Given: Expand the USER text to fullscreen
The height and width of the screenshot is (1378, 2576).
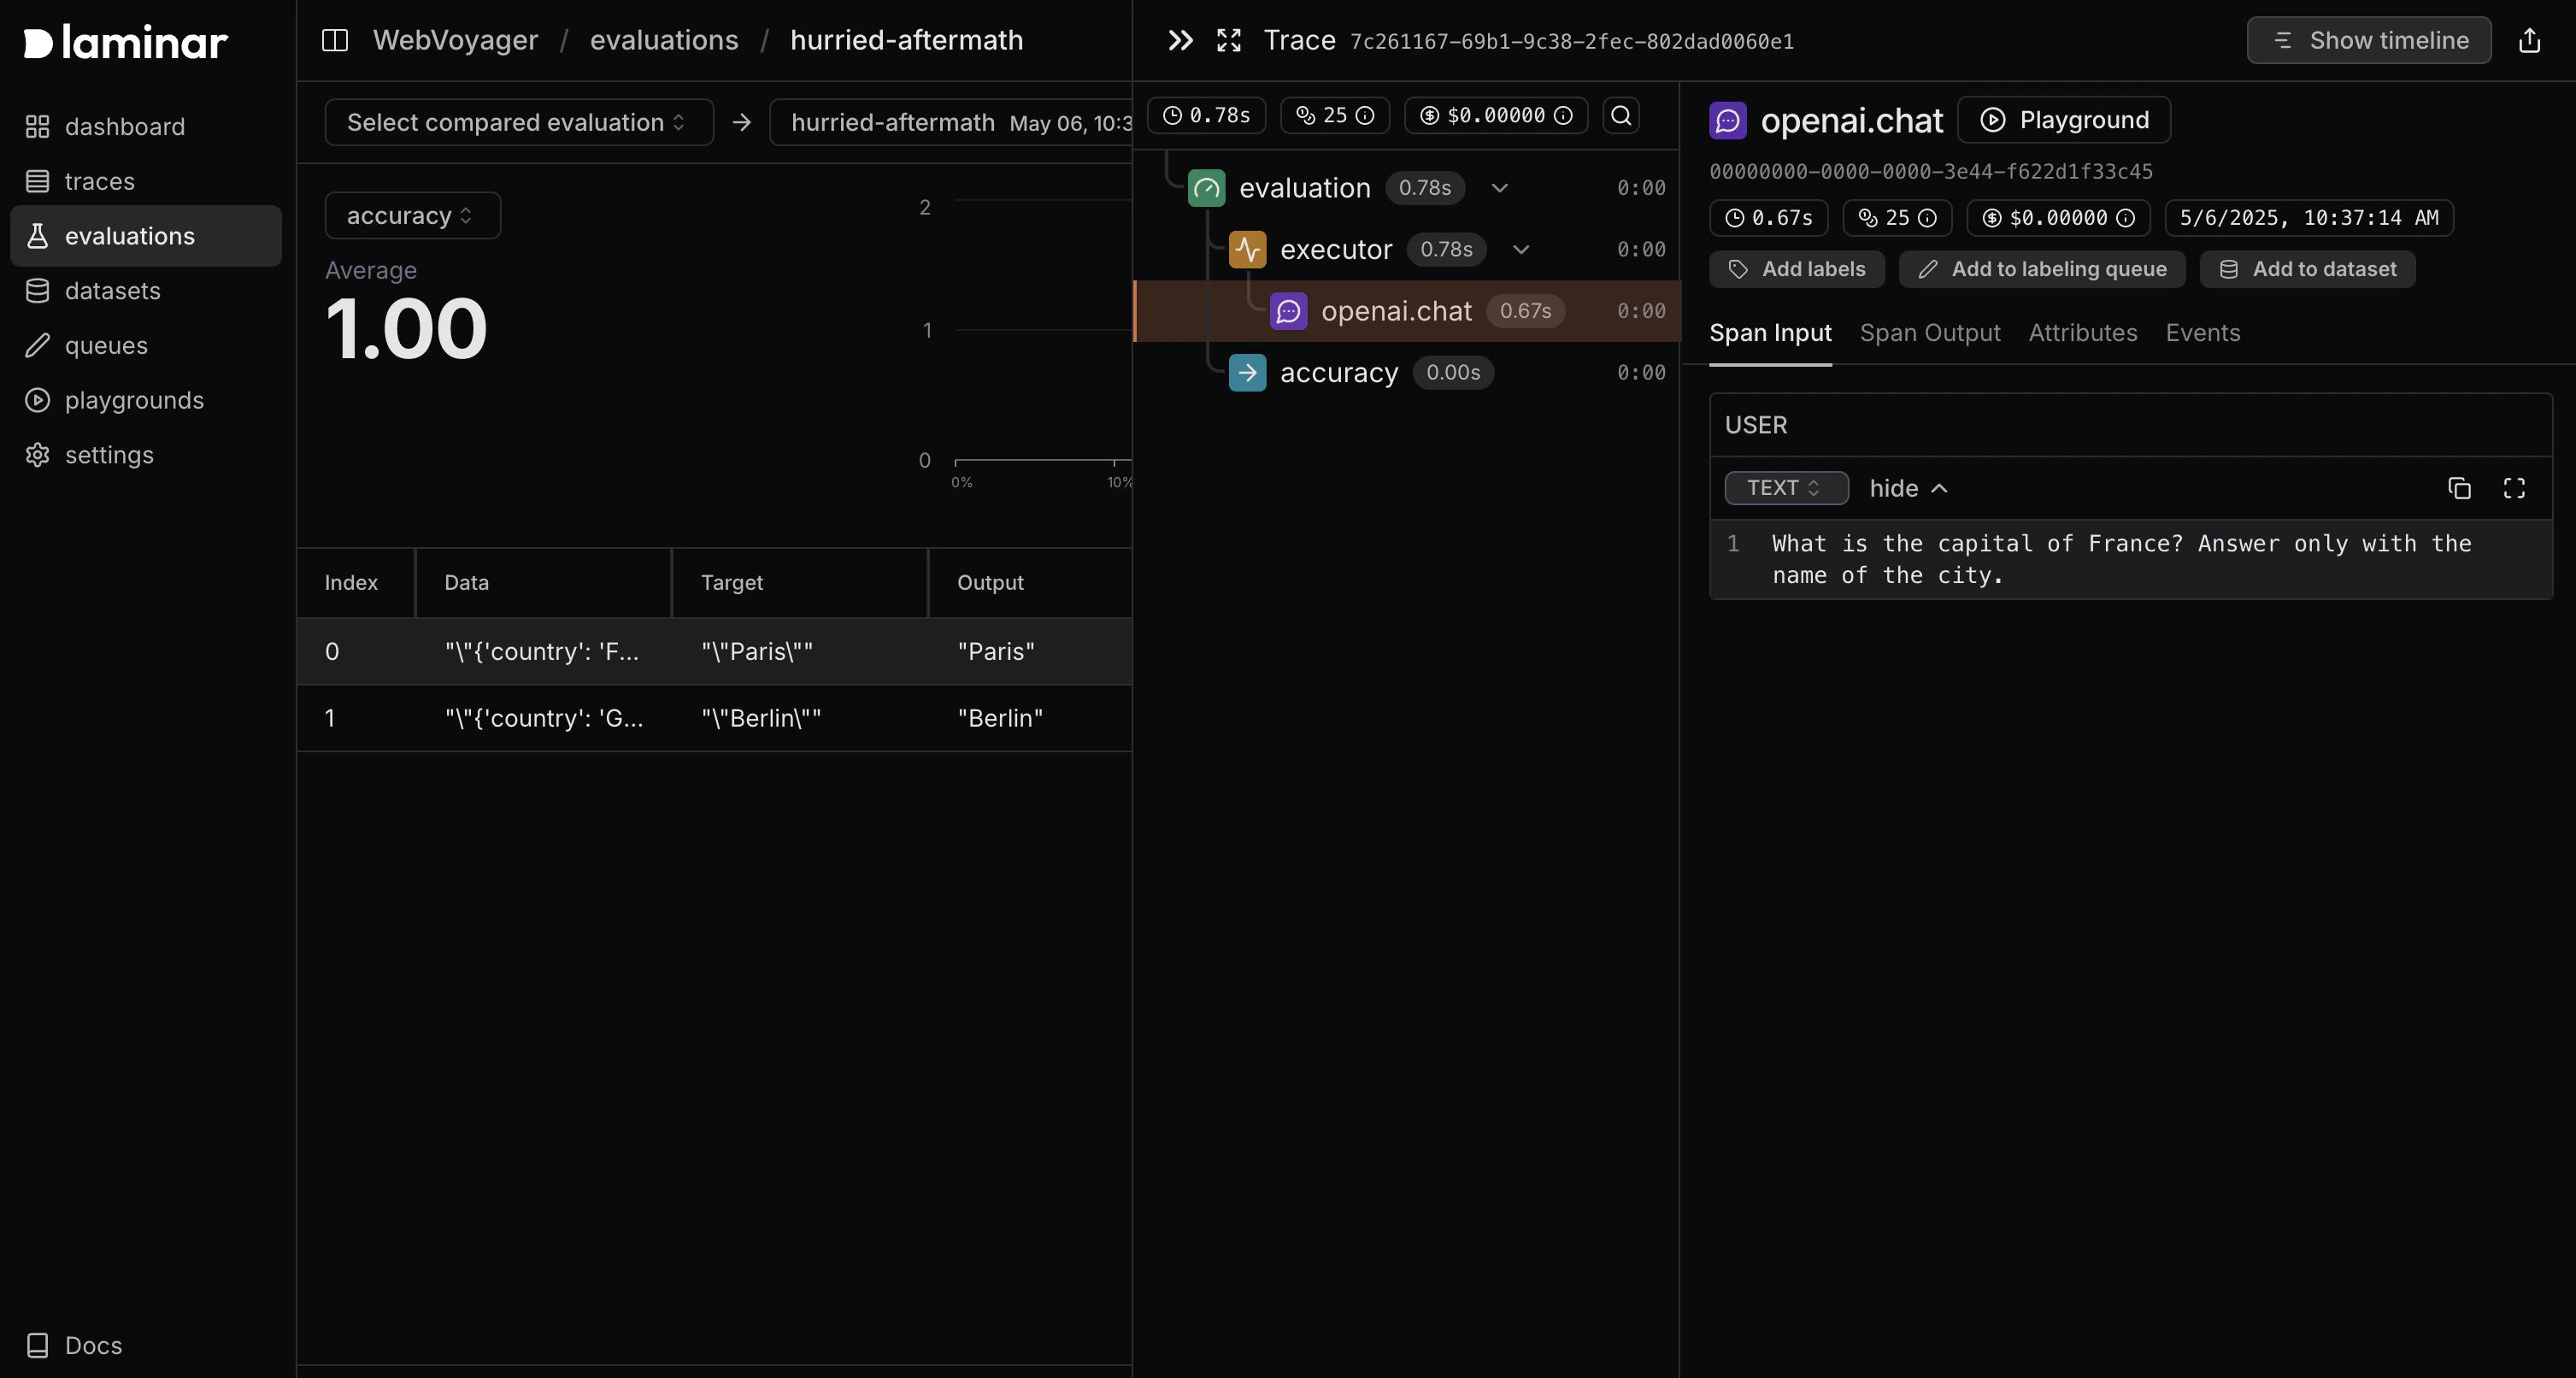Looking at the screenshot, I should pyautogui.click(x=2514, y=488).
